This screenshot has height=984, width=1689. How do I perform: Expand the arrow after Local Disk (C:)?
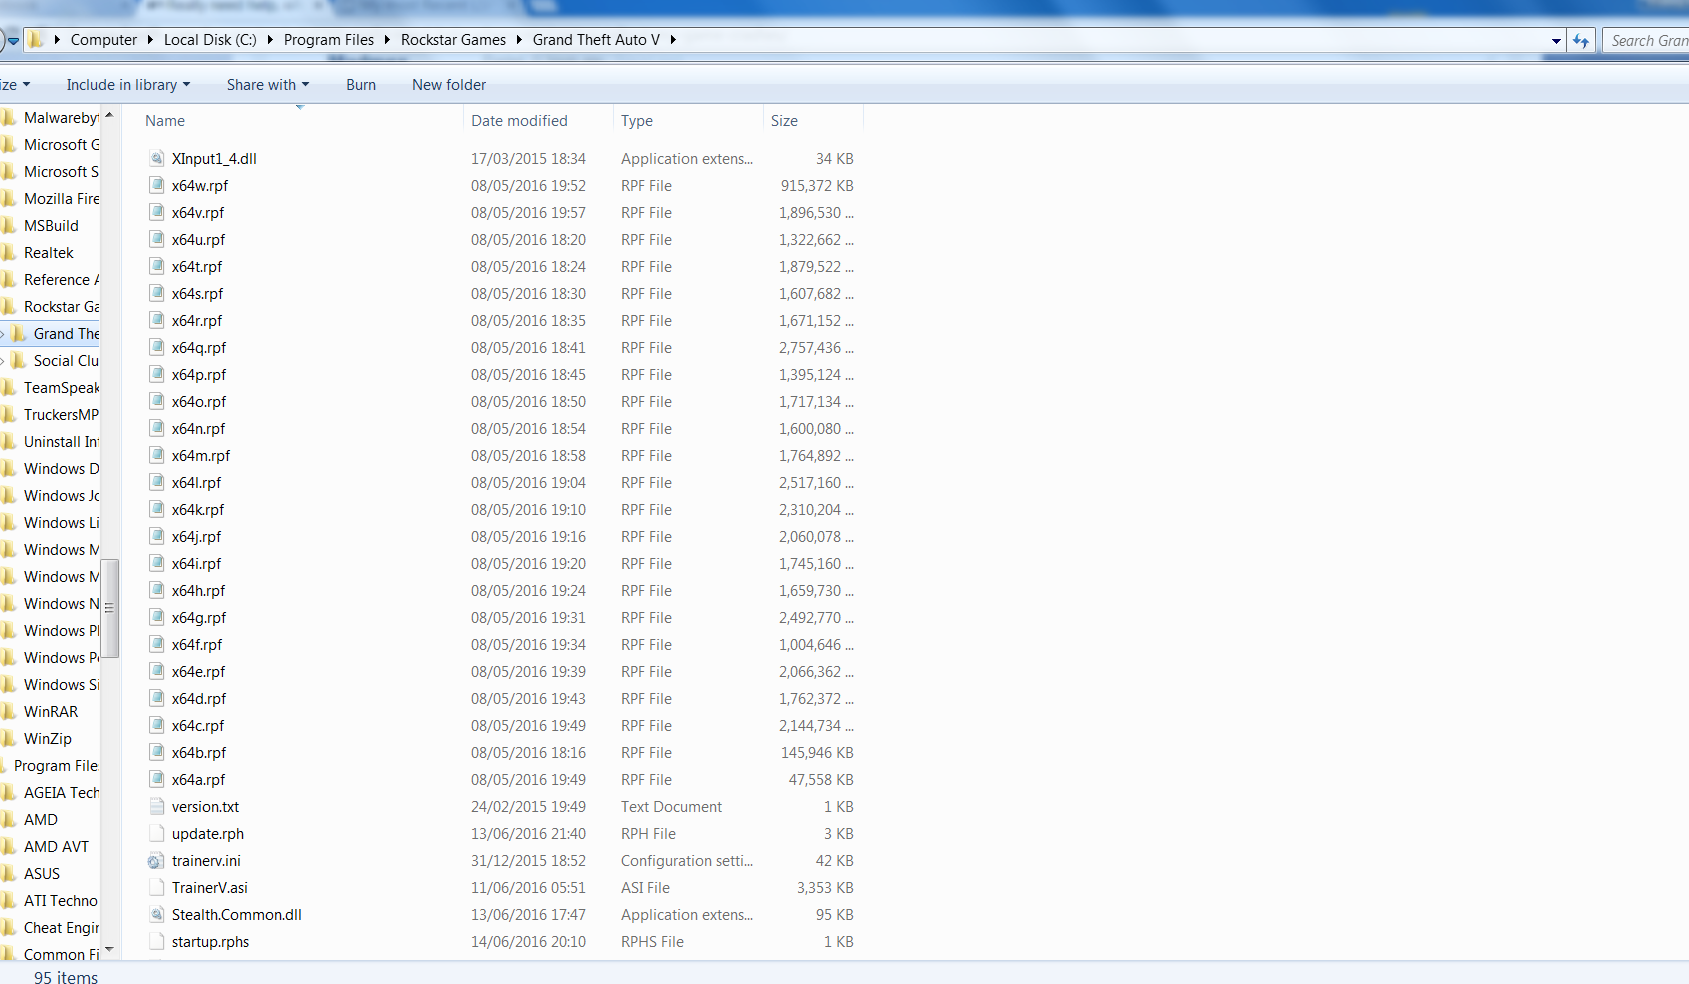(x=270, y=40)
